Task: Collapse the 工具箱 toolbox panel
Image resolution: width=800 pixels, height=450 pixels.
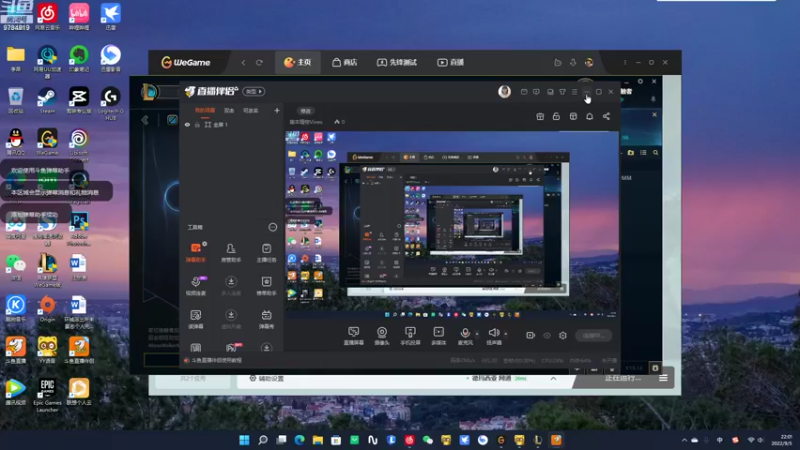Action: [x=272, y=227]
